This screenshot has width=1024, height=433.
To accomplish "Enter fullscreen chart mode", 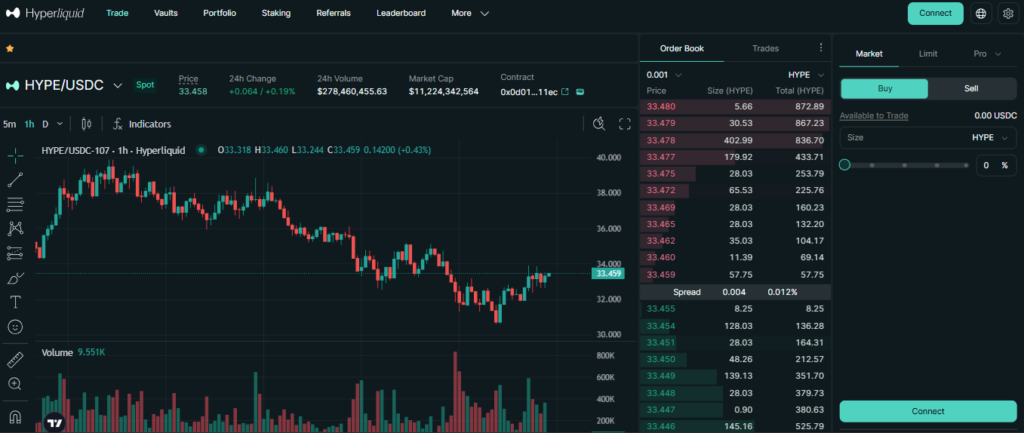I will click(x=625, y=124).
